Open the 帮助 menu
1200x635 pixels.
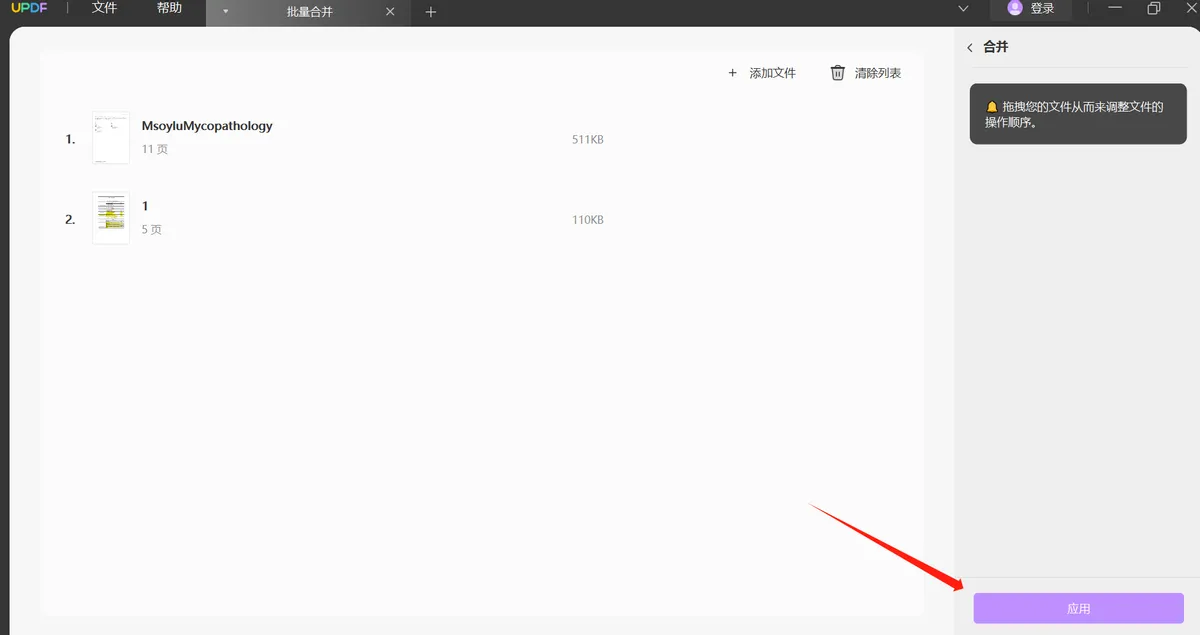[169, 9]
